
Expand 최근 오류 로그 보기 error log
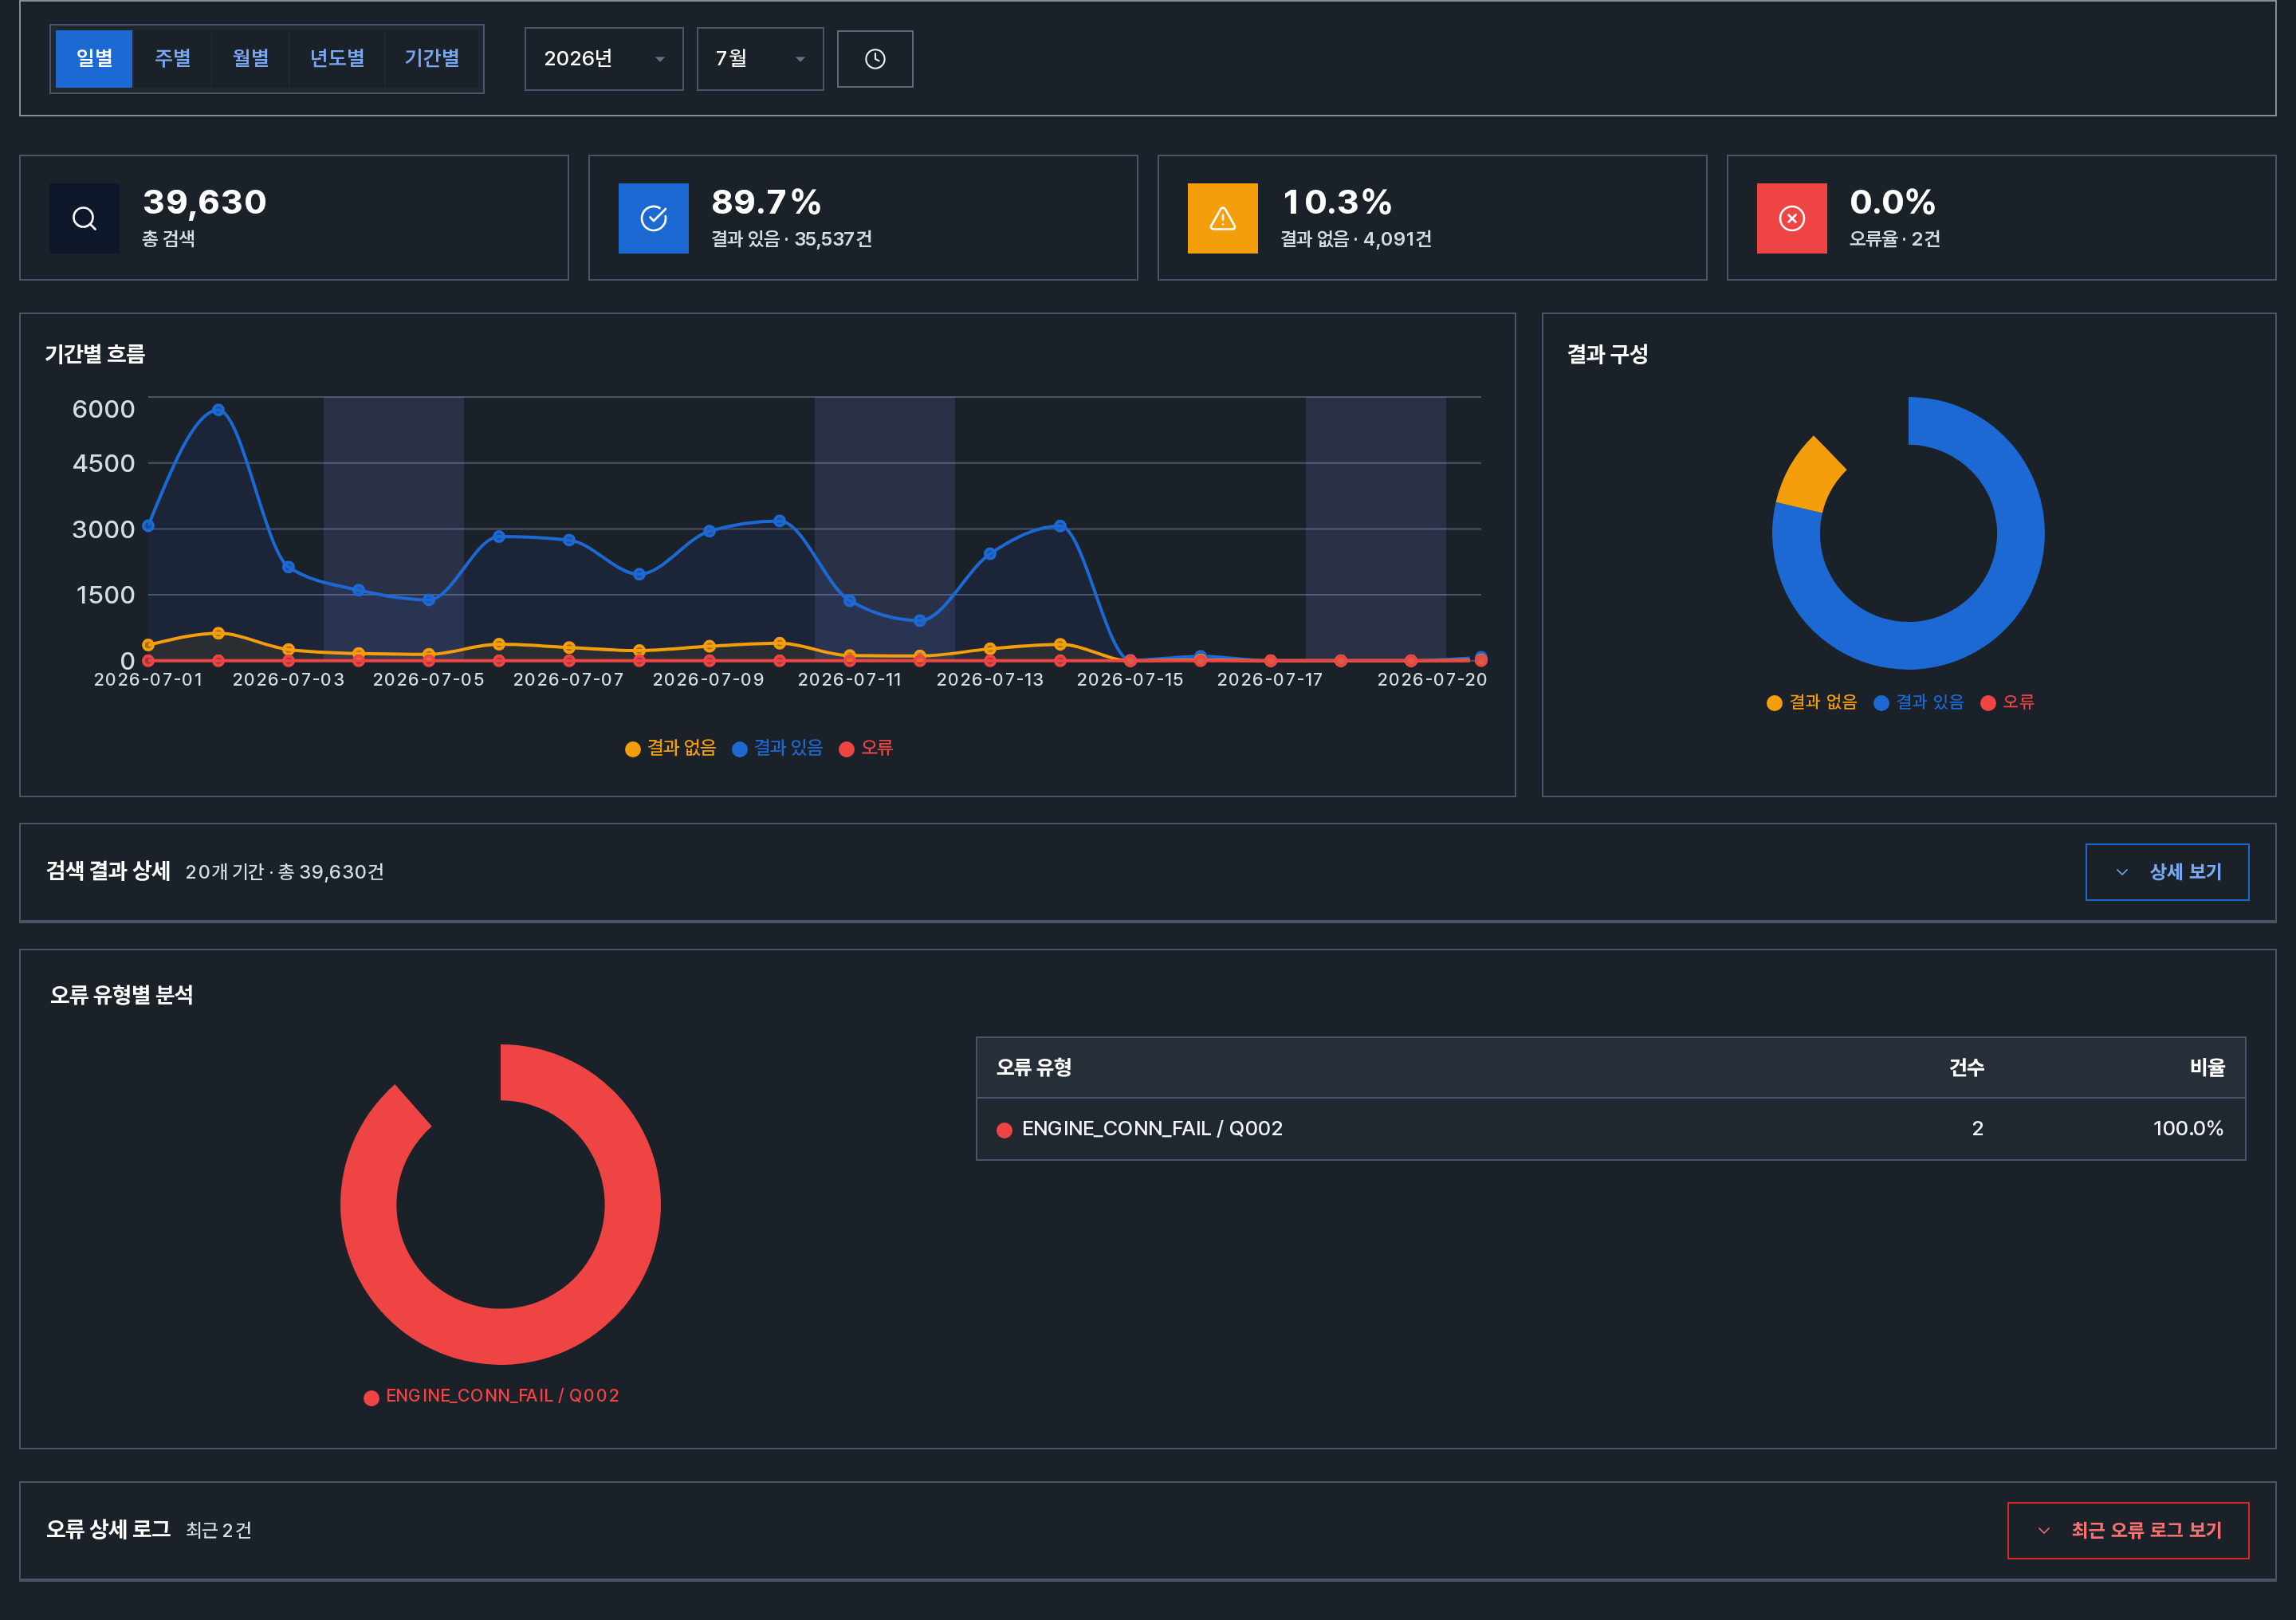pos(2128,1530)
